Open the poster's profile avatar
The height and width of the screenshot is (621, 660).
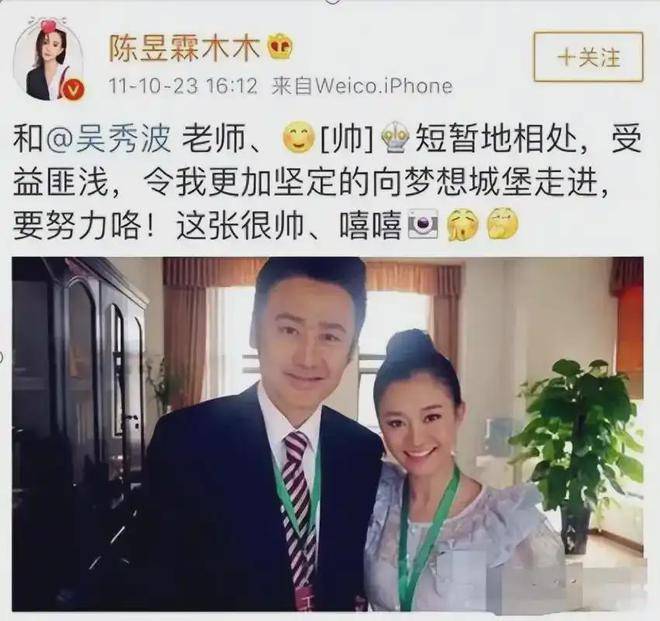49,62
